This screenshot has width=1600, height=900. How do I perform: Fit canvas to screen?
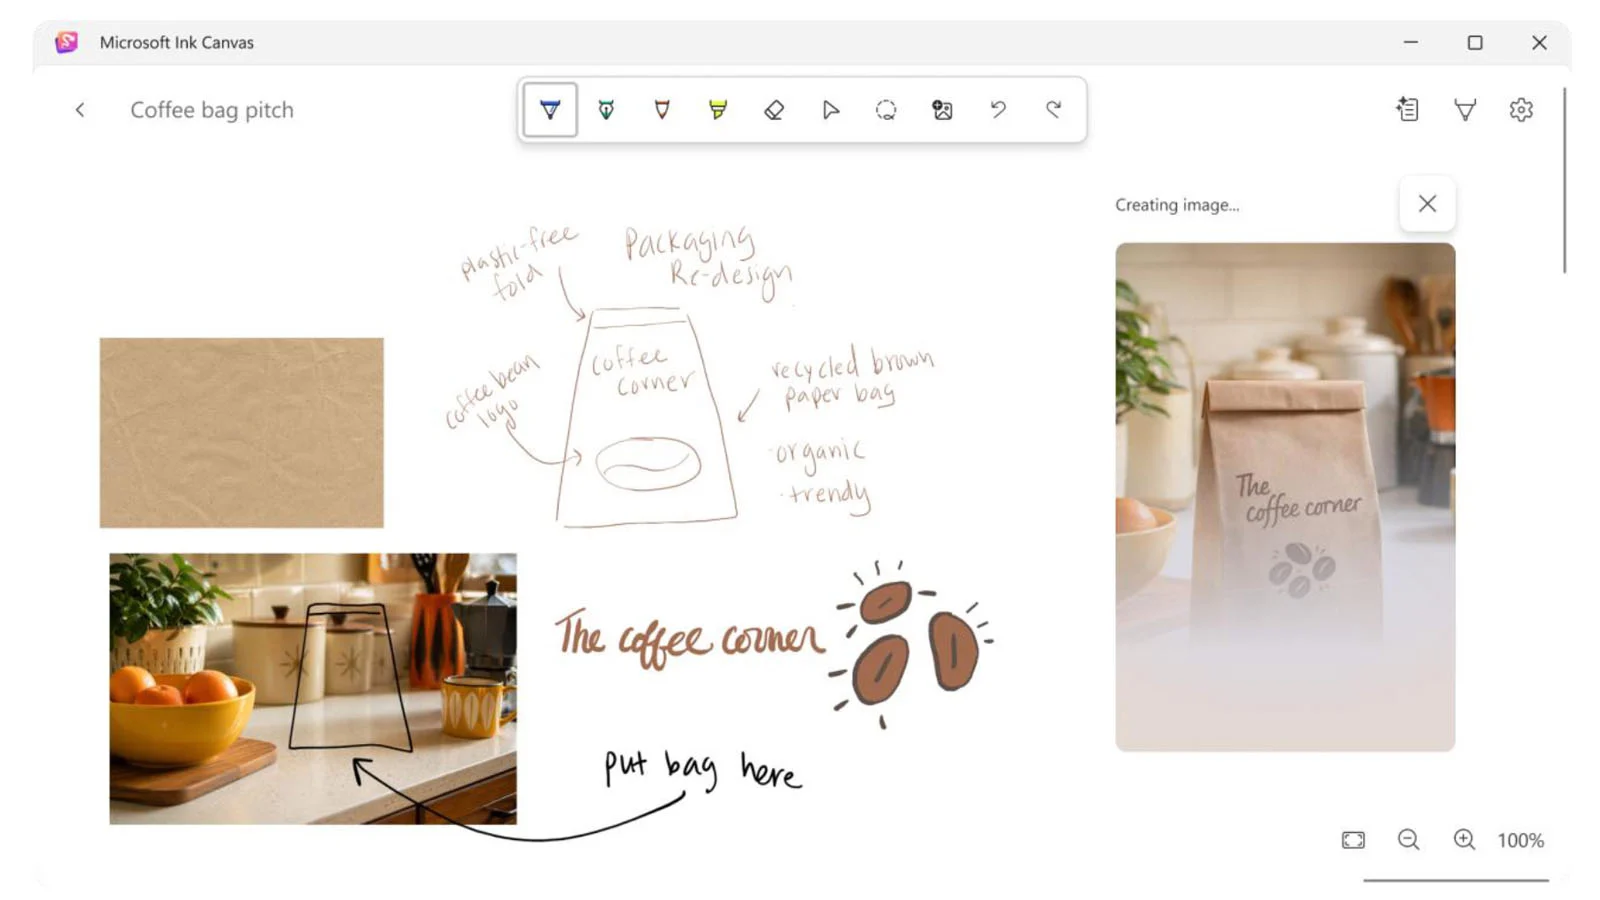click(x=1353, y=840)
